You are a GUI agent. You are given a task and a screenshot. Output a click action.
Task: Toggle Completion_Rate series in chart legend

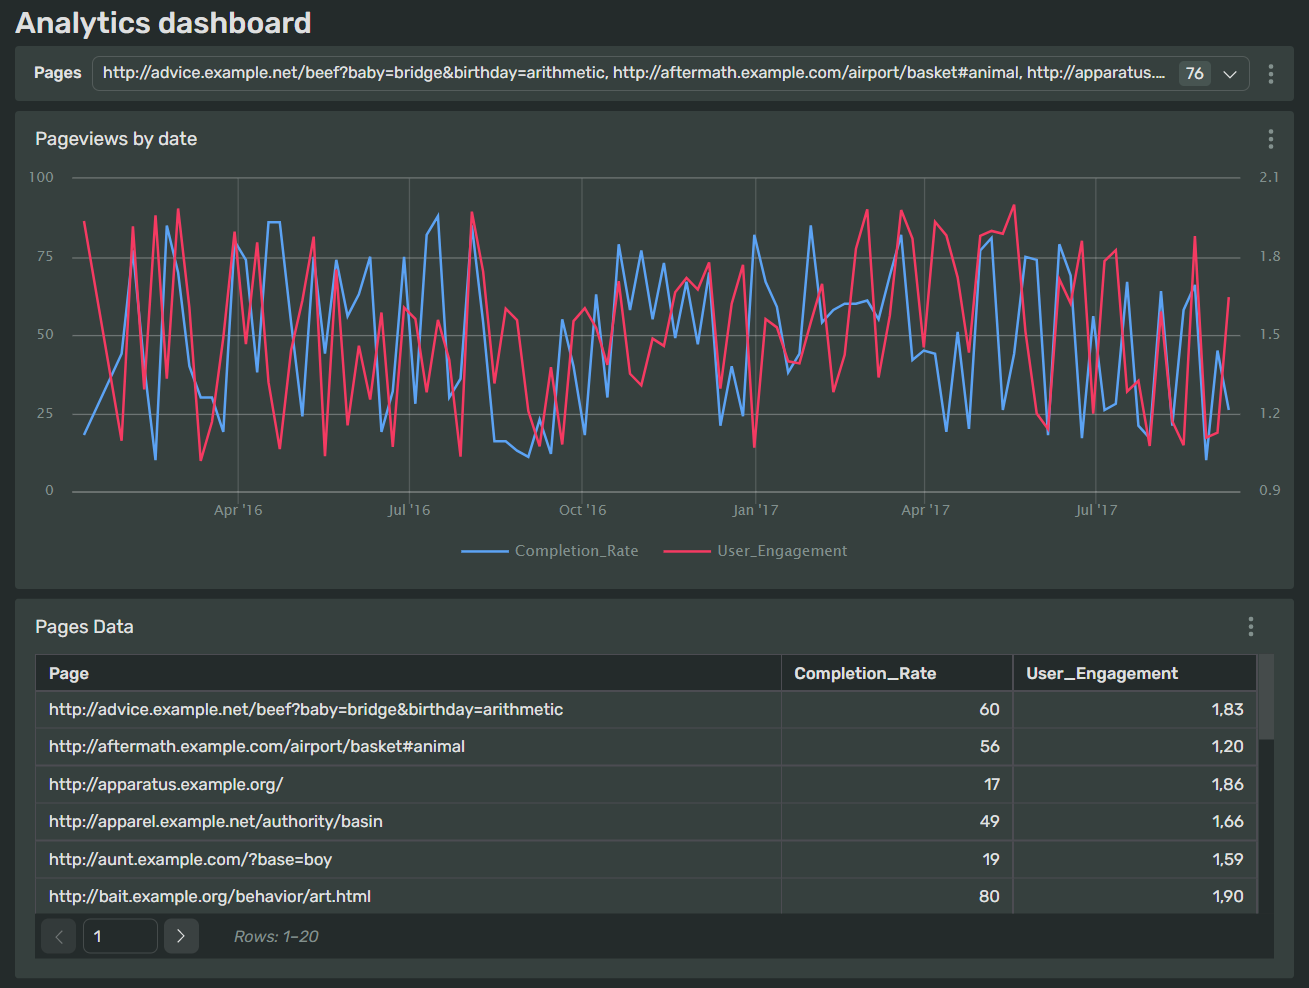pyautogui.click(x=550, y=551)
